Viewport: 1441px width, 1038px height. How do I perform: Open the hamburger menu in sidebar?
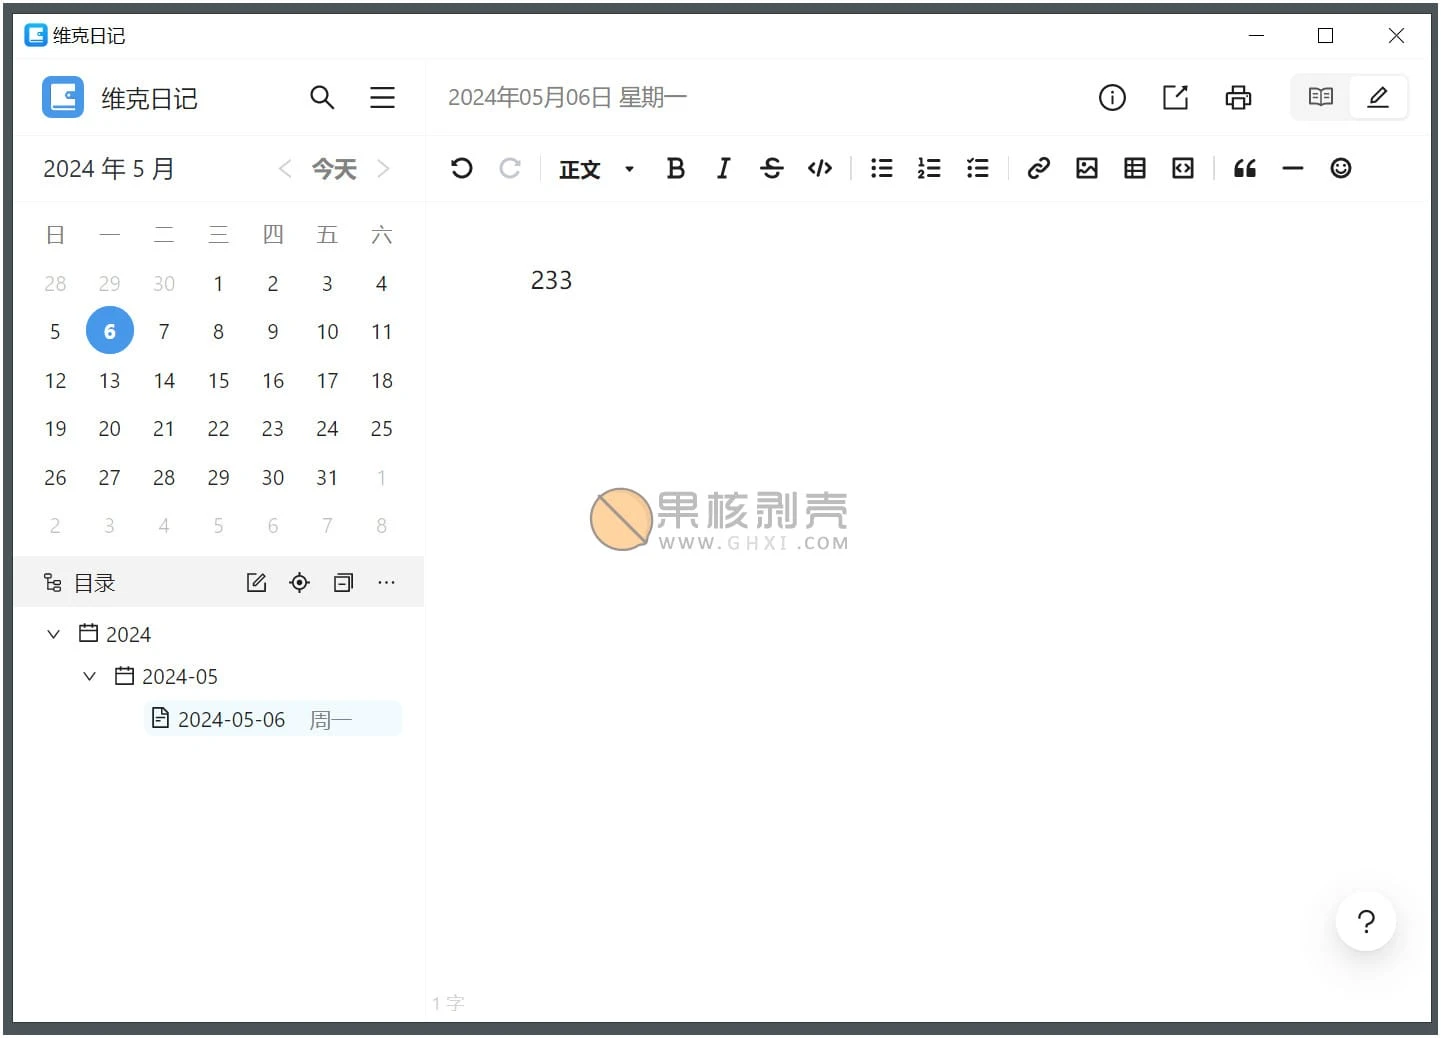click(382, 97)
